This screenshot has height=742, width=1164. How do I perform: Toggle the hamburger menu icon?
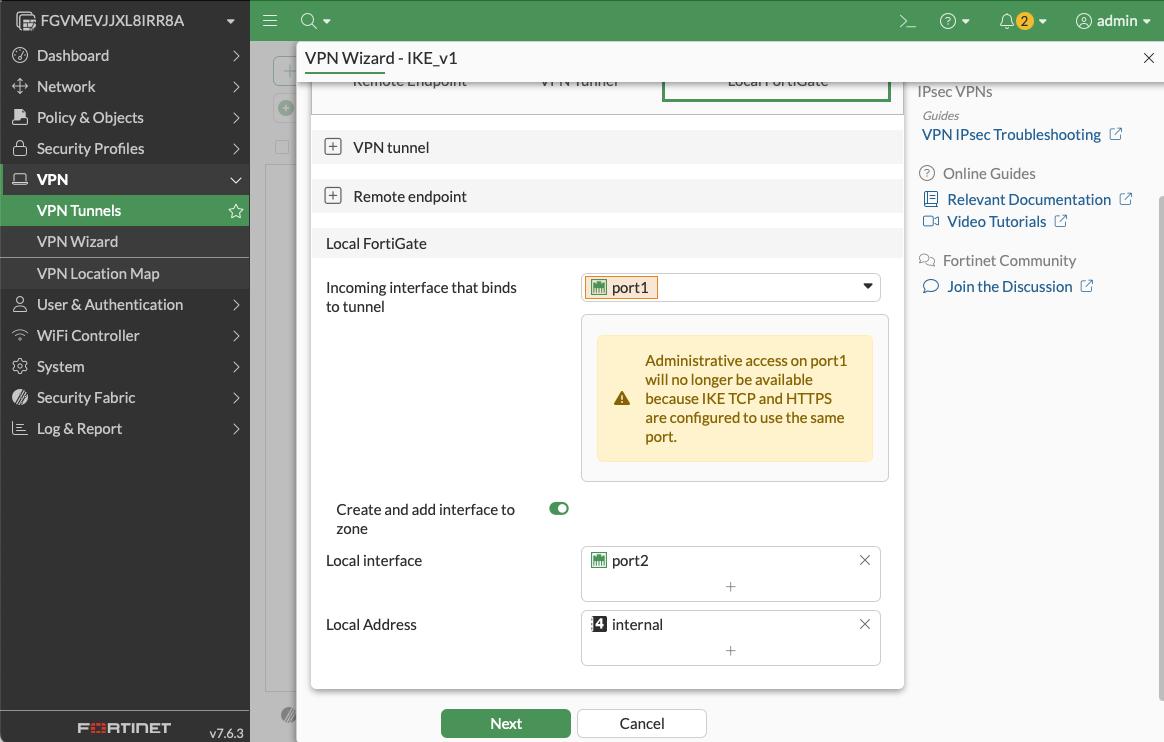pos(270,21)
